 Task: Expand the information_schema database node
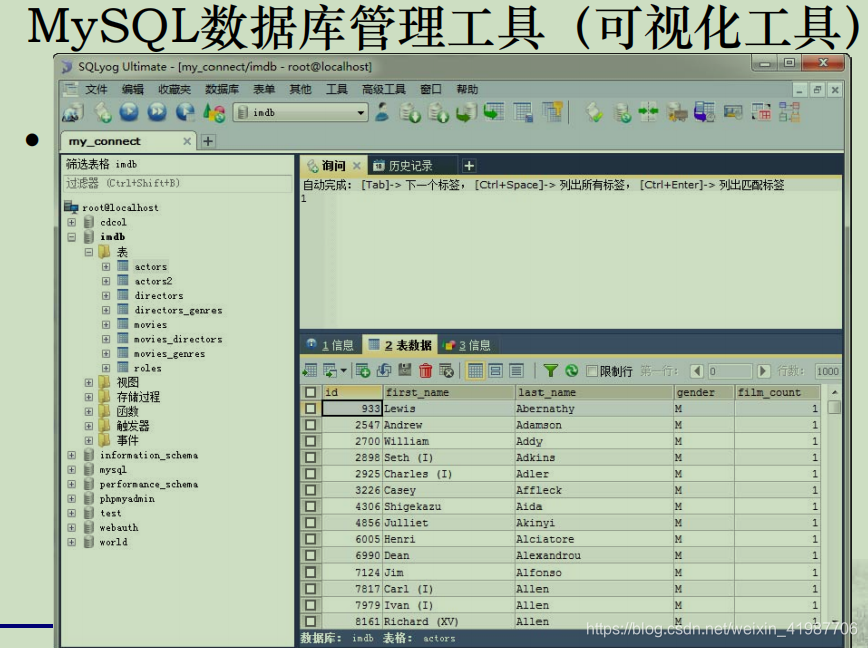pyautogui.click(x=71, y=455)
